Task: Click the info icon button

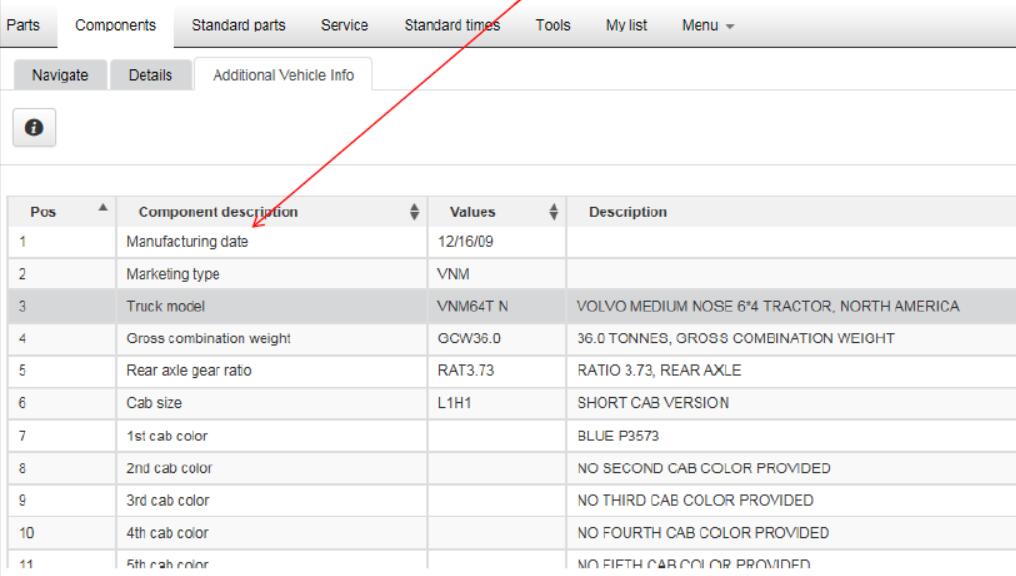Action: point(33,130)
